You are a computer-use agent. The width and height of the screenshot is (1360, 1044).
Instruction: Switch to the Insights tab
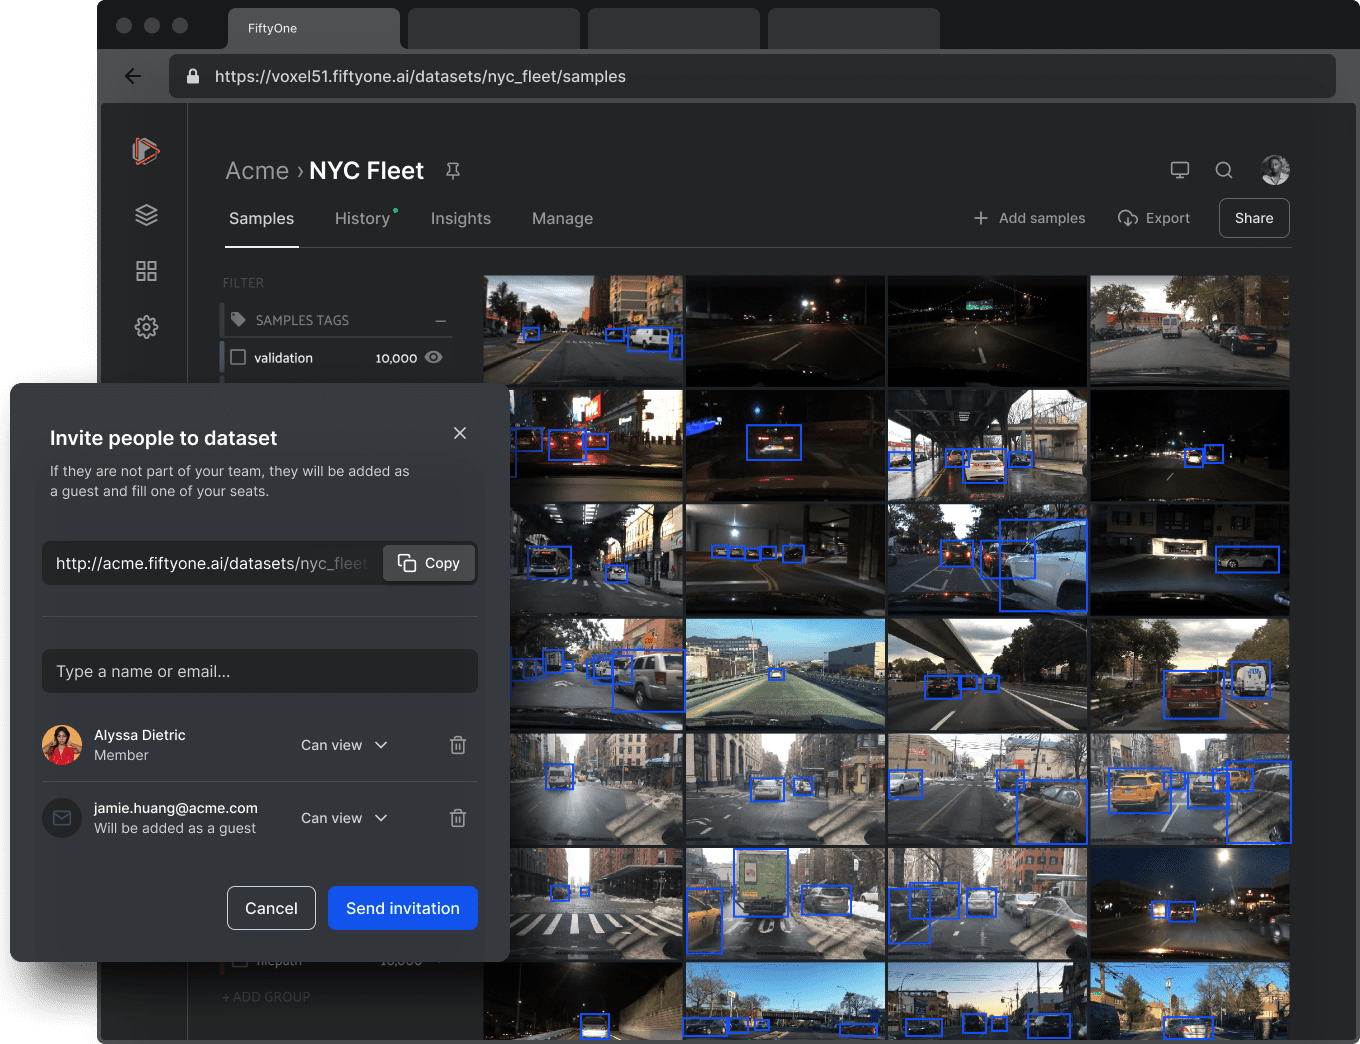(460, 218)
